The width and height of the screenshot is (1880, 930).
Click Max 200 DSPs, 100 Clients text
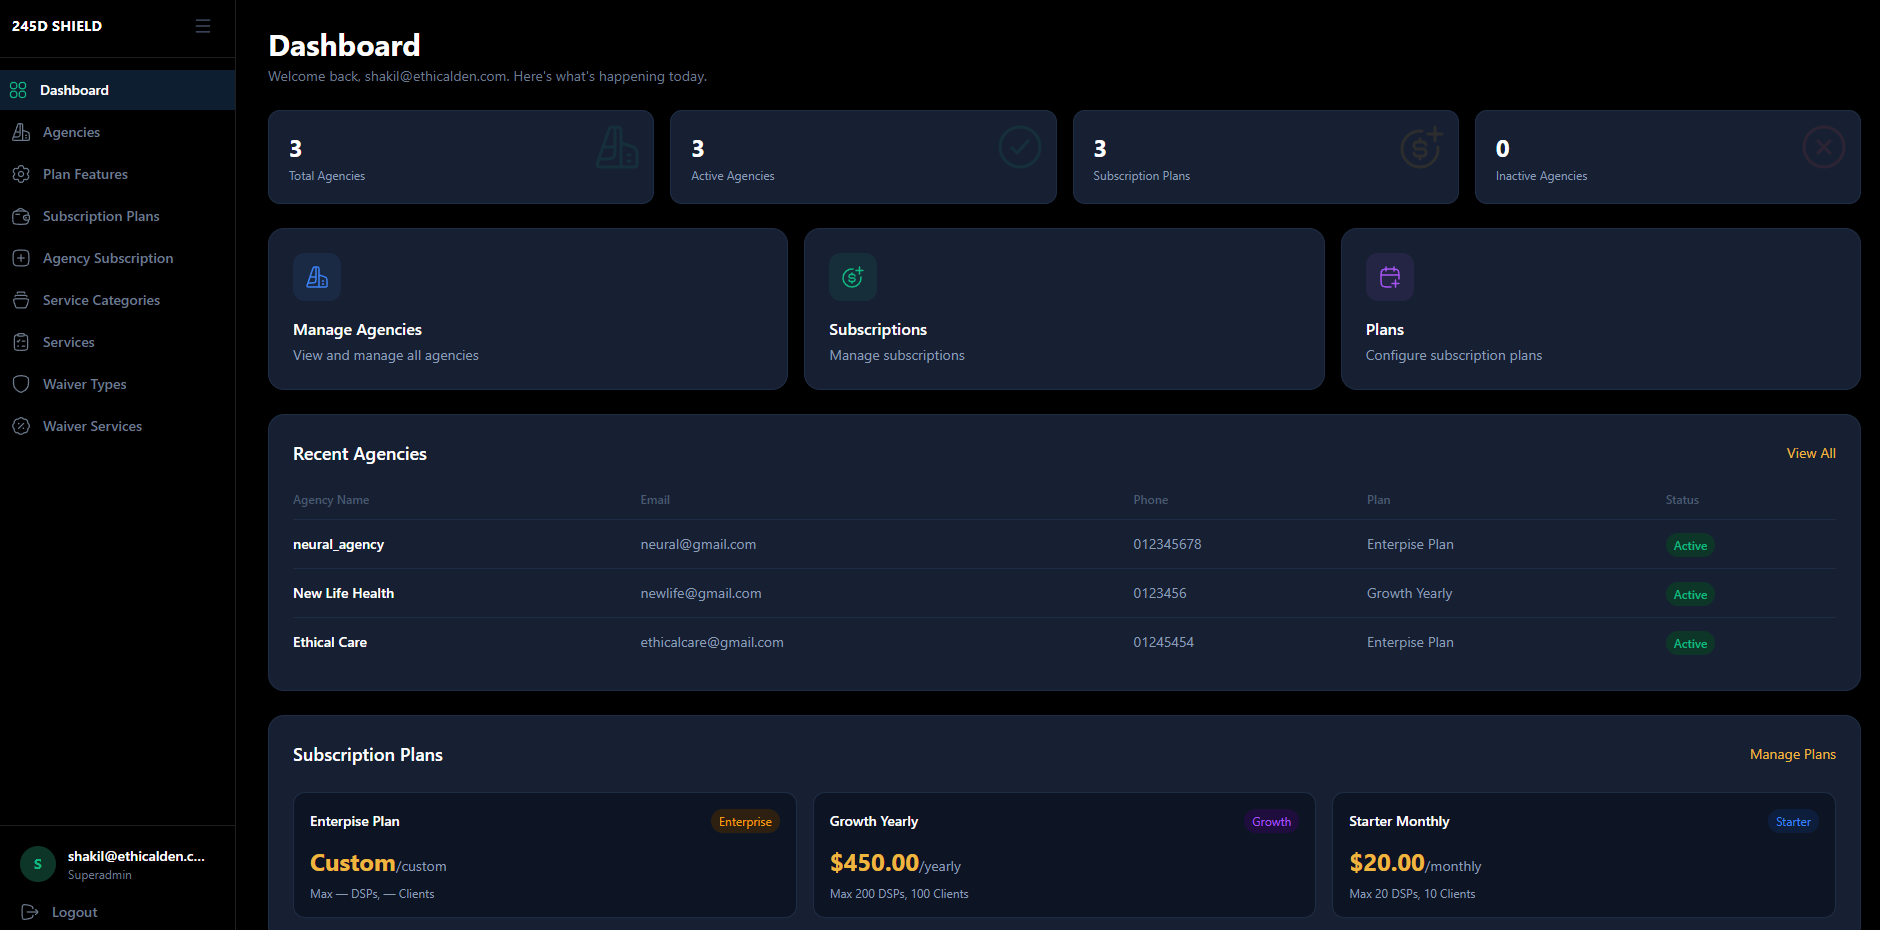tap(899, 894)
